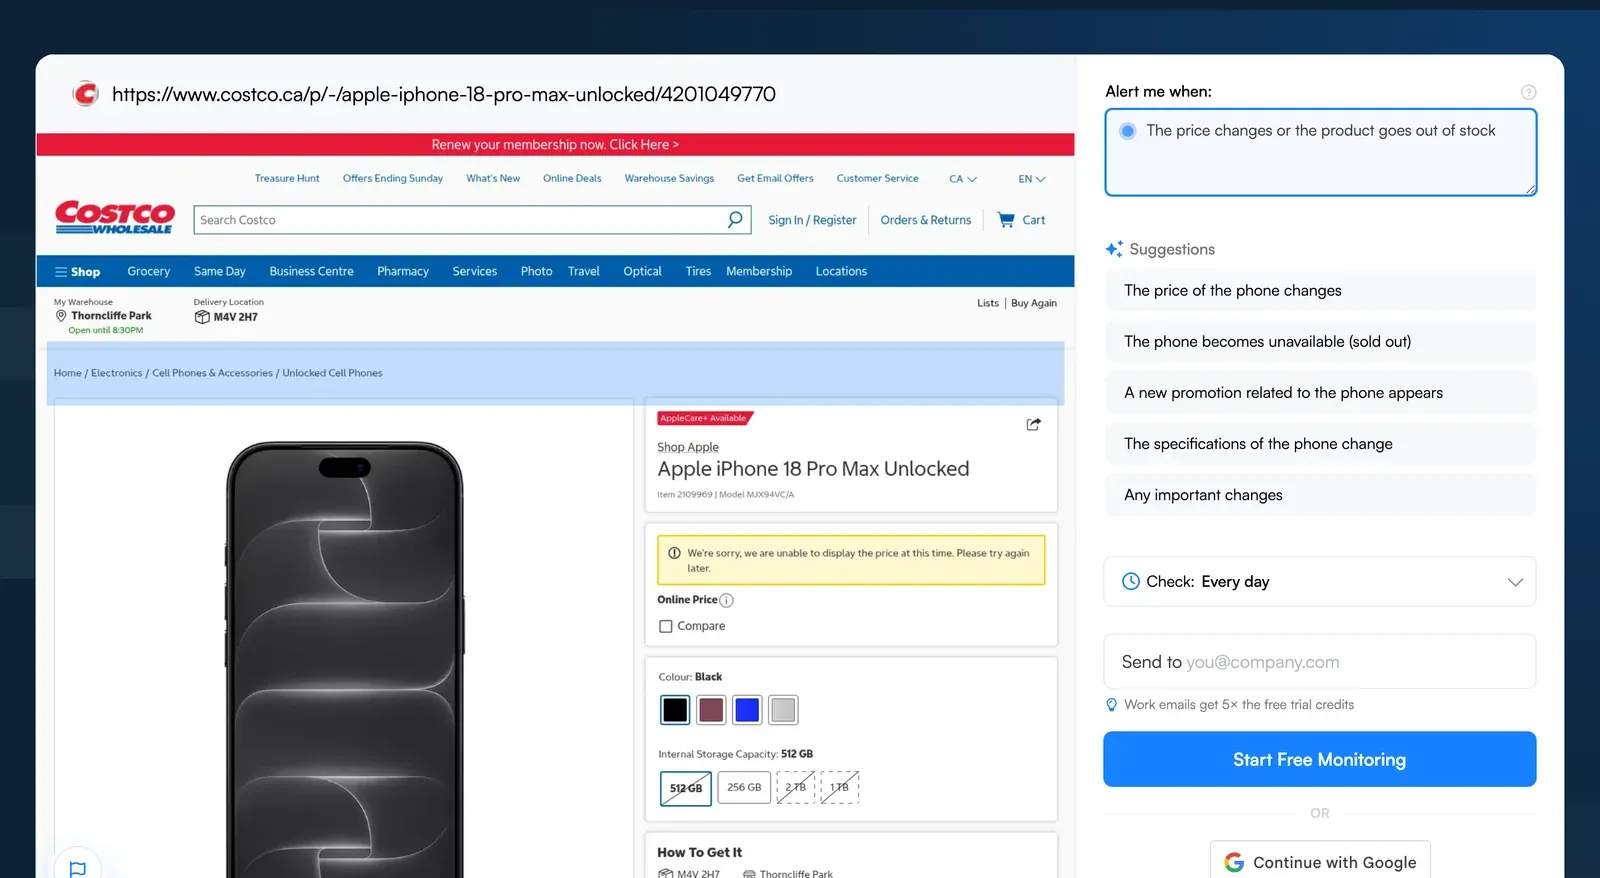Screen dimensions: 1600x878
Task: Click Continue with Google button
Action: point(1320,861)
